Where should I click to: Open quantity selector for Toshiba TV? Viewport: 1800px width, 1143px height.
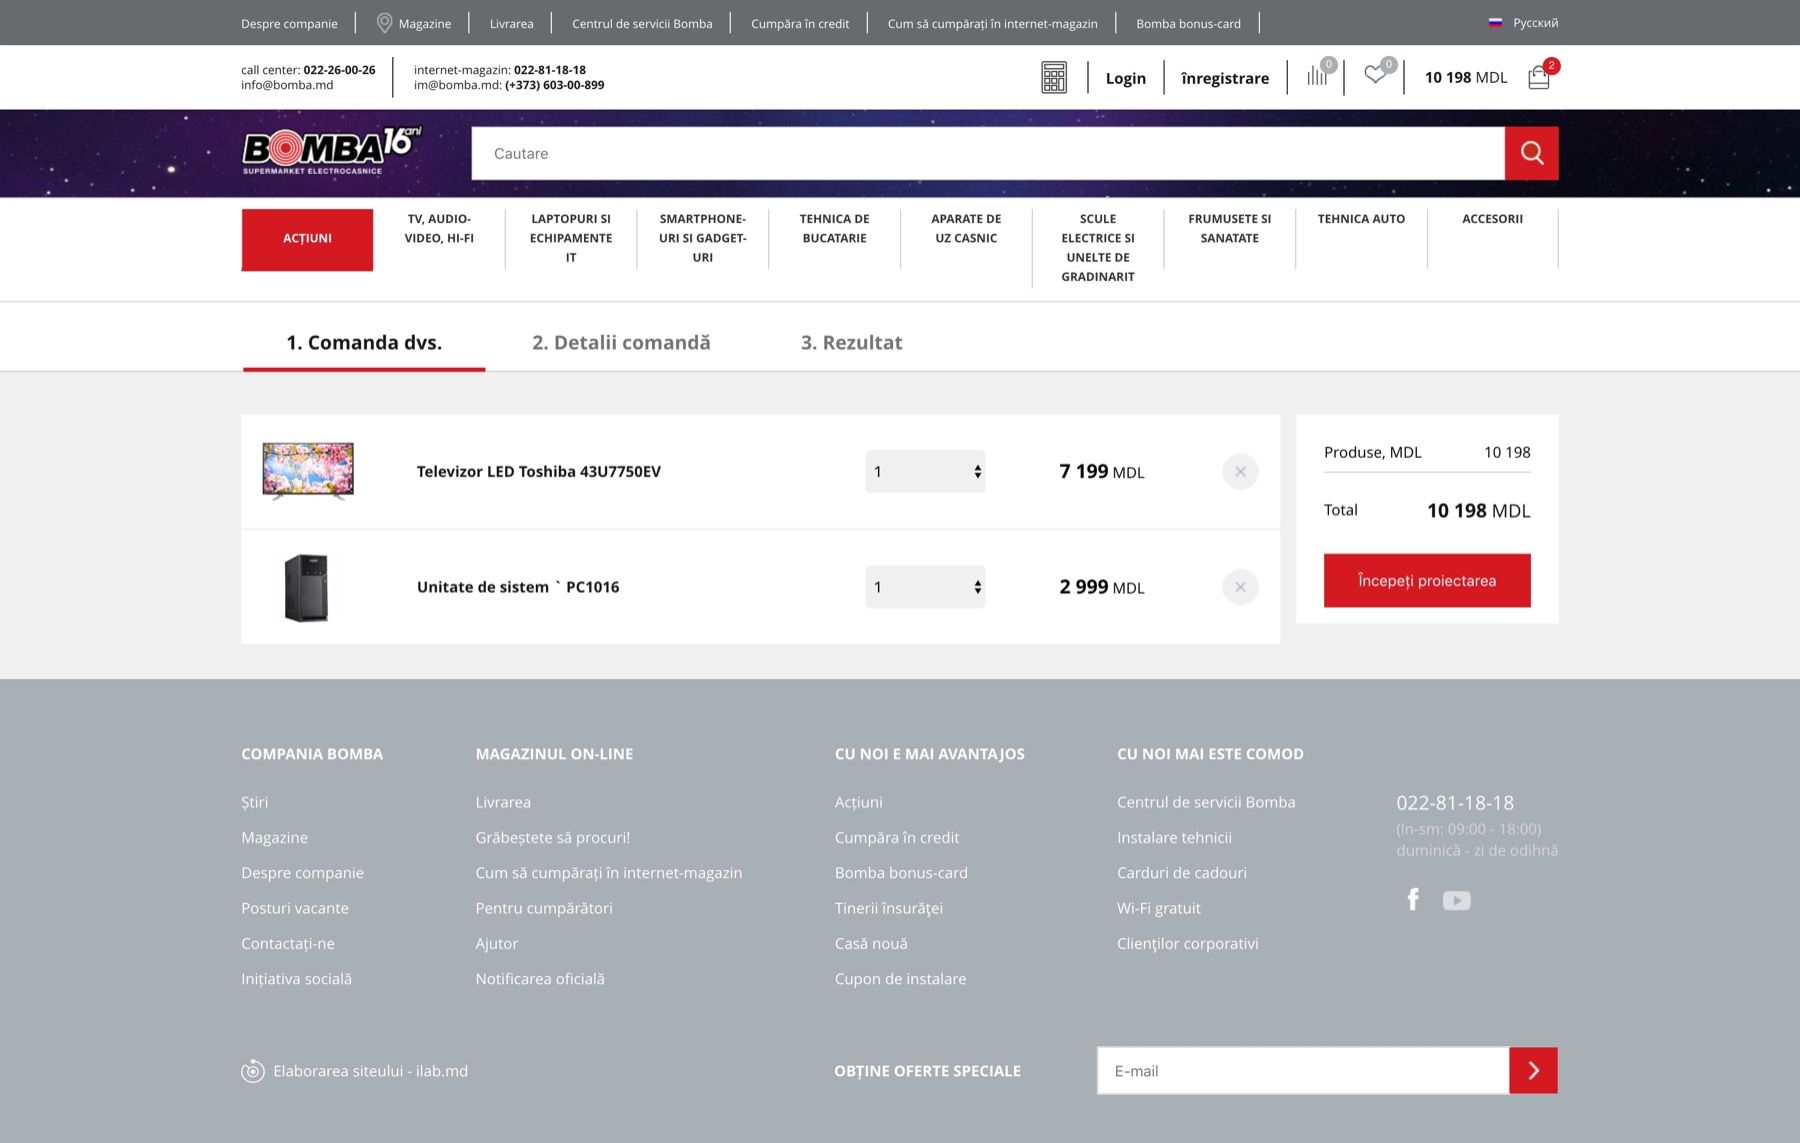click(925, 471)
